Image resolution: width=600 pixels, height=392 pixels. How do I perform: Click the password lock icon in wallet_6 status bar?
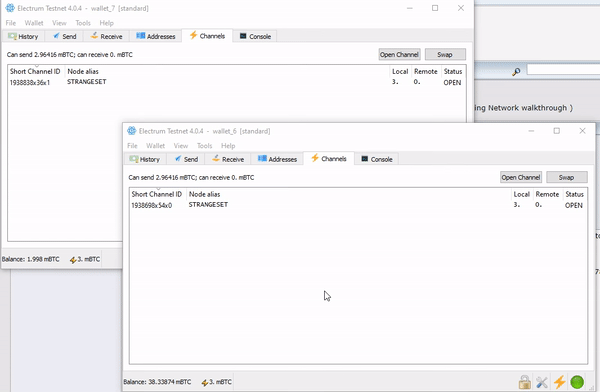[x=525, y=382]
